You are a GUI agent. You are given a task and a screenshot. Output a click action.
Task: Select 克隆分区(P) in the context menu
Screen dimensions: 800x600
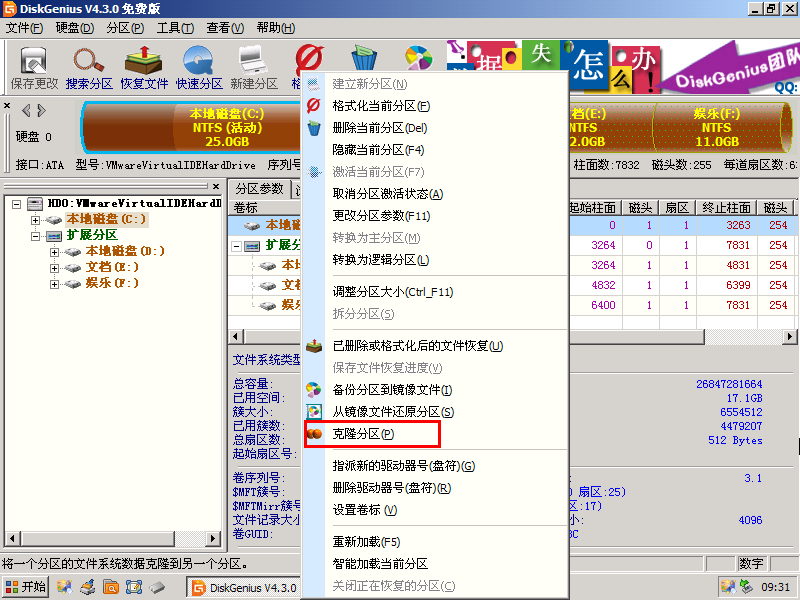click(x=436, y=434)
